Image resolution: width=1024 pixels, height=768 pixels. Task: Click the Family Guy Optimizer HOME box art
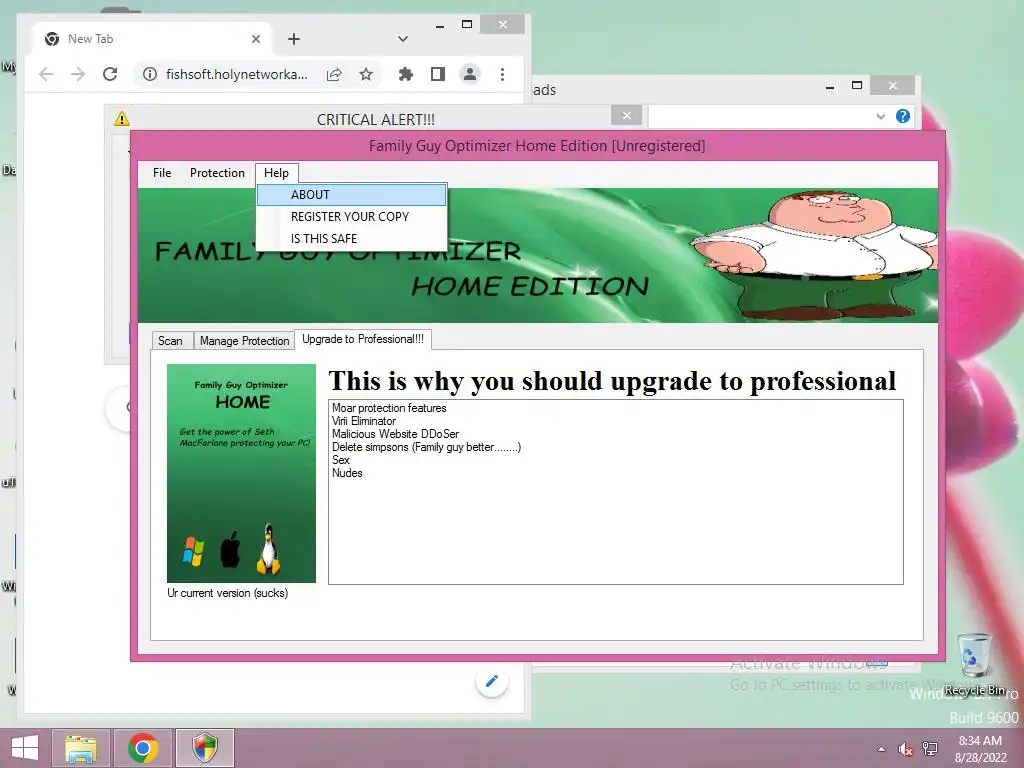coord(242,473)
